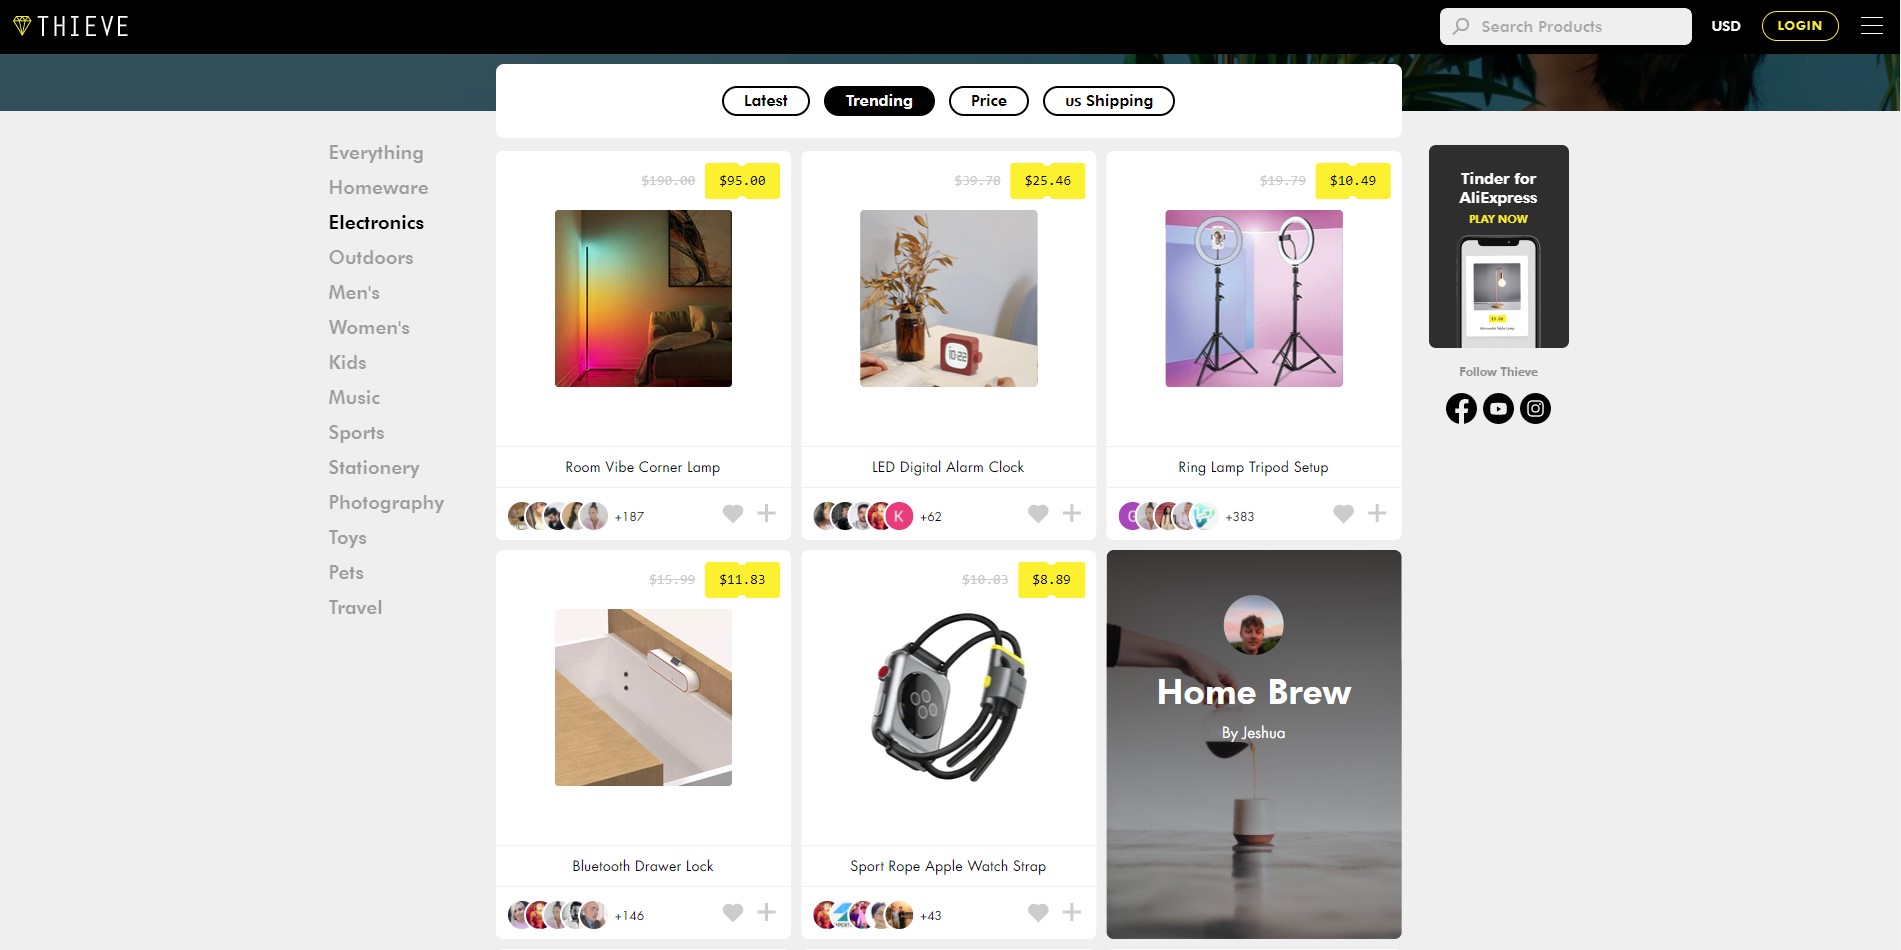The image size is (1901, 950).
Task: Select the Photography category
Action: coord(386,502)
